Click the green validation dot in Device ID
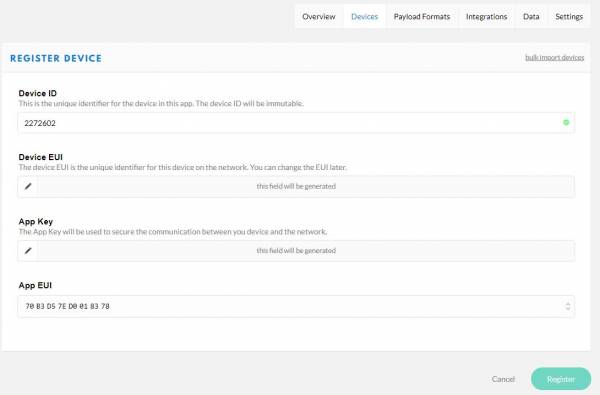This screenshot has width=600, height=395. (566, 122)
